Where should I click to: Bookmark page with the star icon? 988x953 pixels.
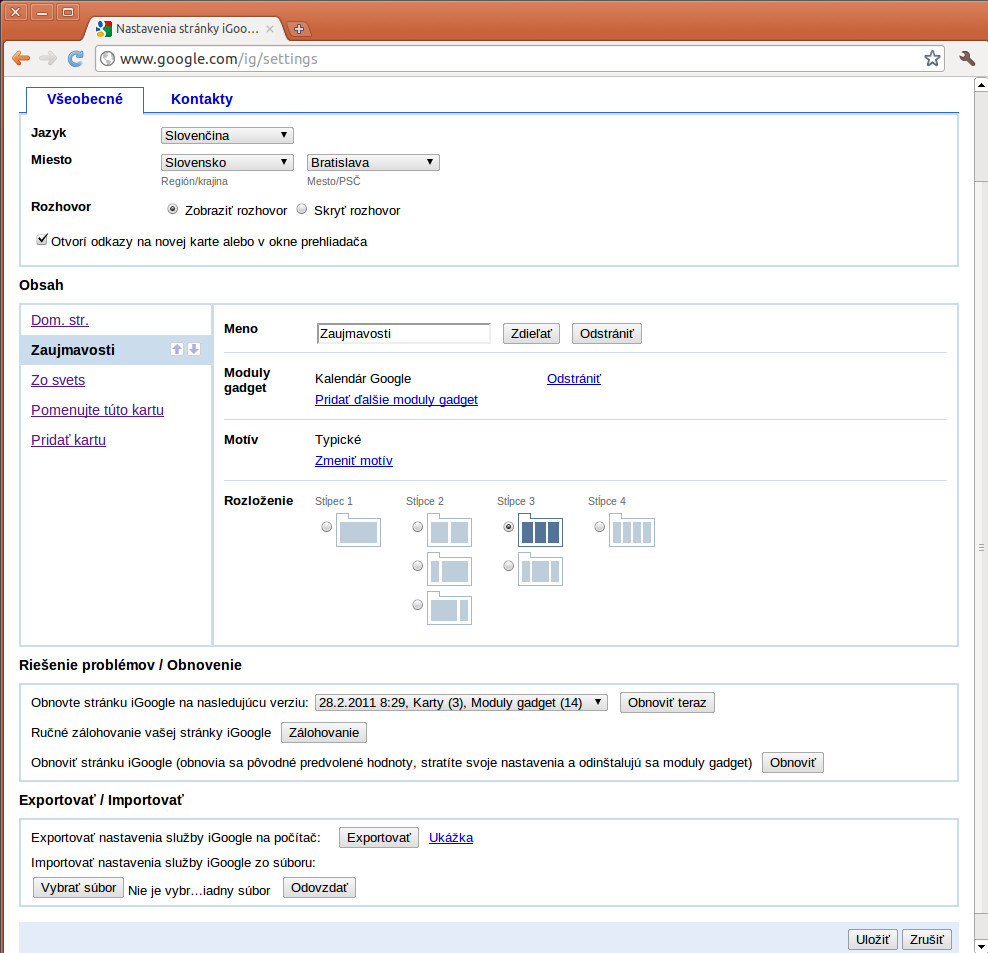(x=932, y=59)
